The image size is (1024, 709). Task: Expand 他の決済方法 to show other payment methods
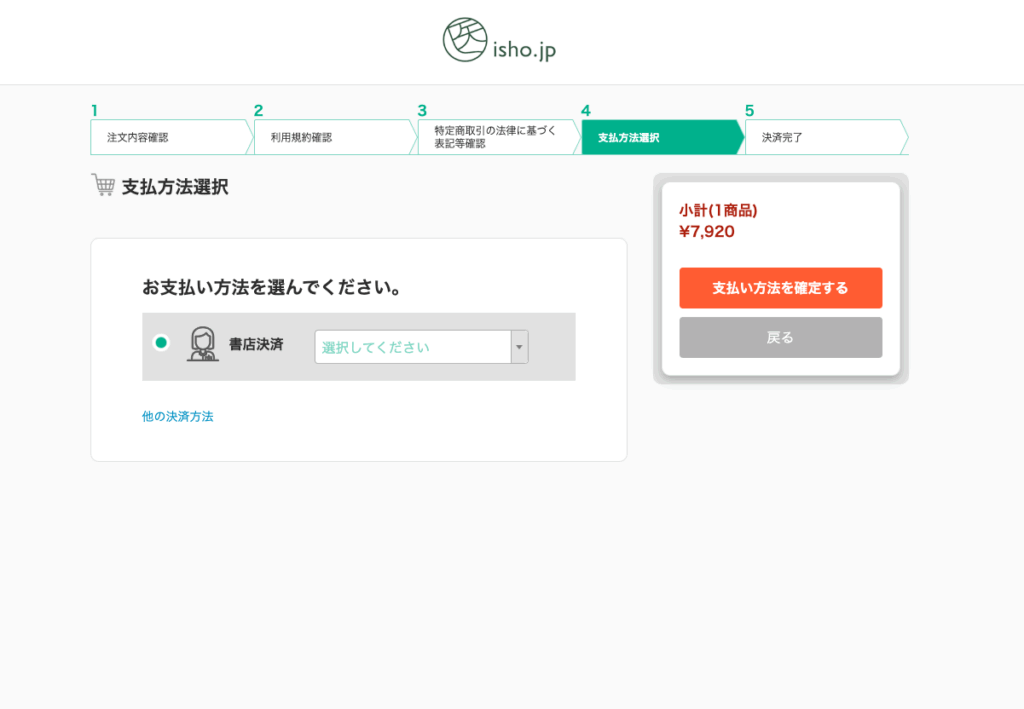177,416
